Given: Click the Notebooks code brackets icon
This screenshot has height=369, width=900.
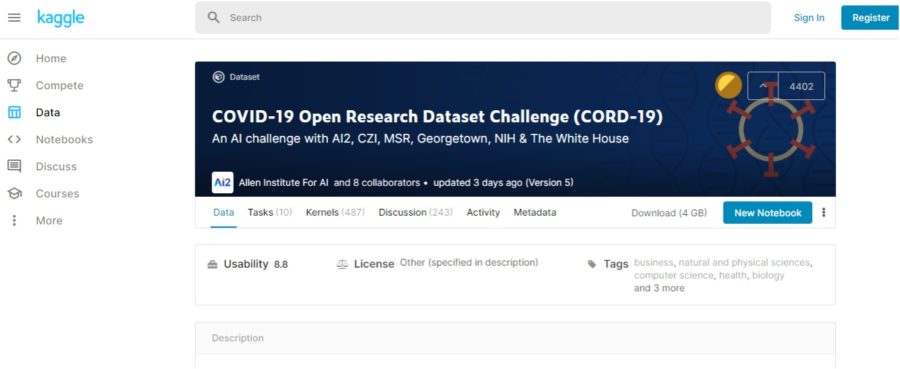Looking at the screenshot, I should (14, 139).
